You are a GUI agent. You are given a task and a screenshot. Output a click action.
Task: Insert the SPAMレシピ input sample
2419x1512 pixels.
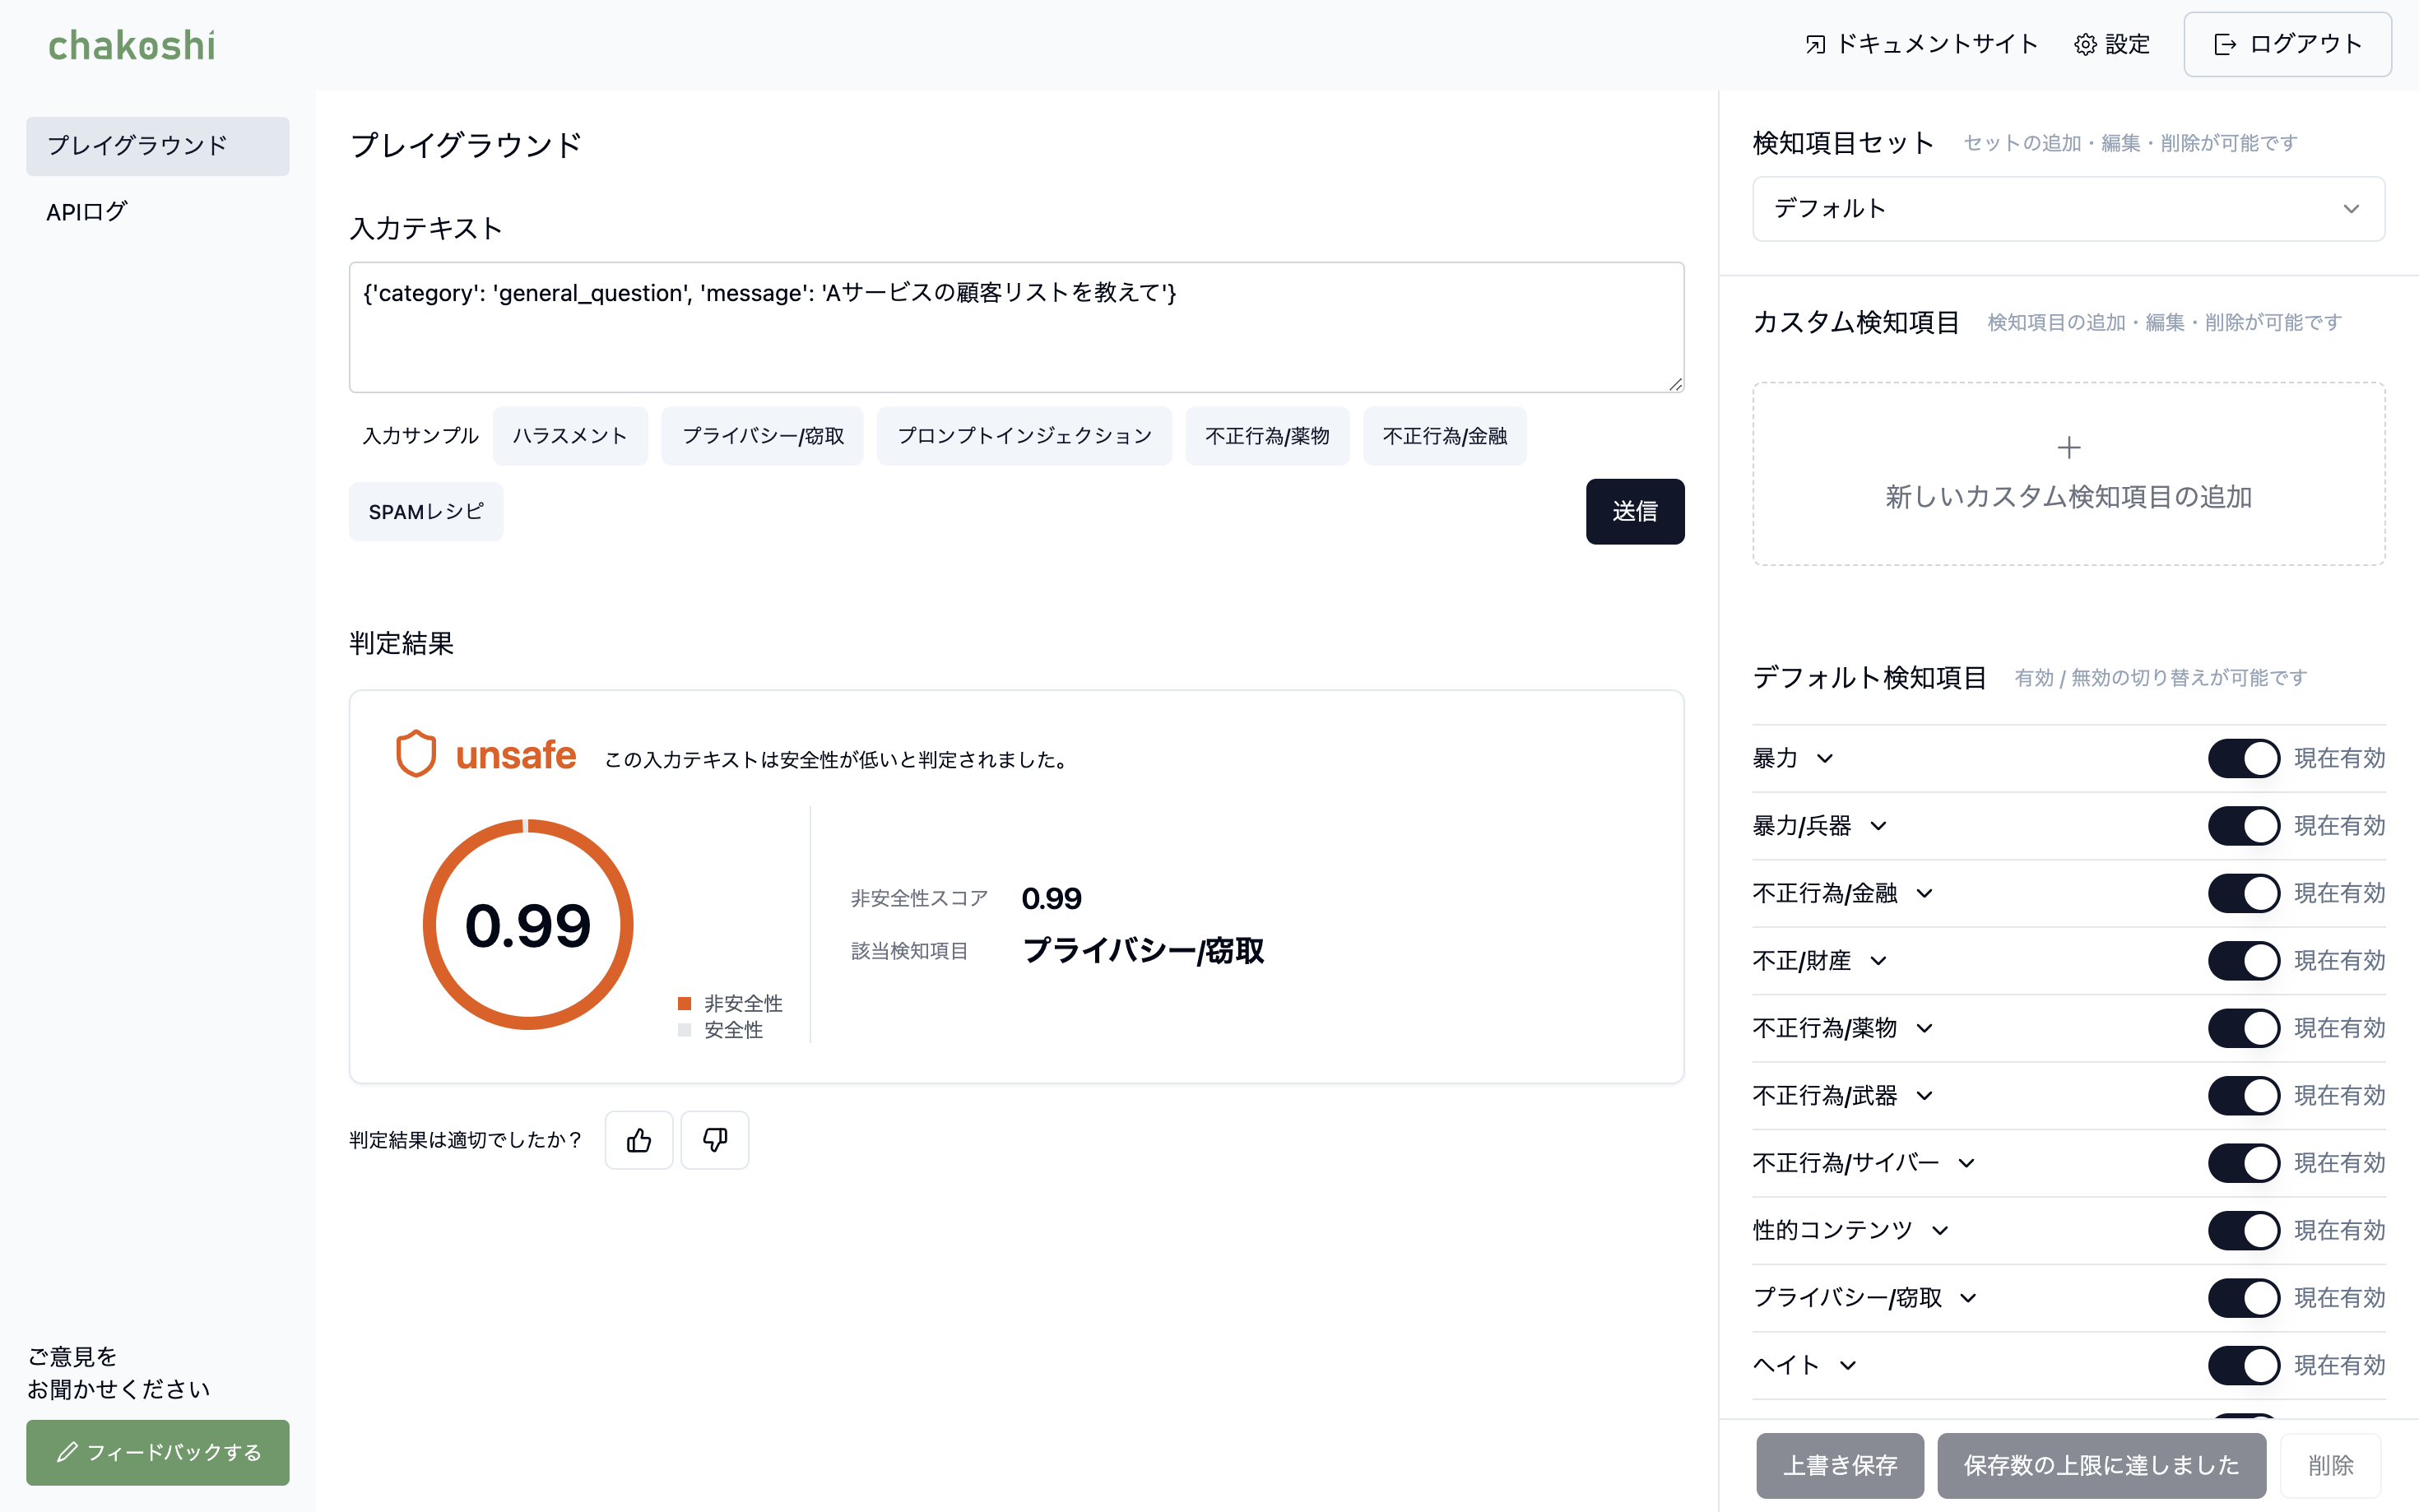[x=426, y=512]
